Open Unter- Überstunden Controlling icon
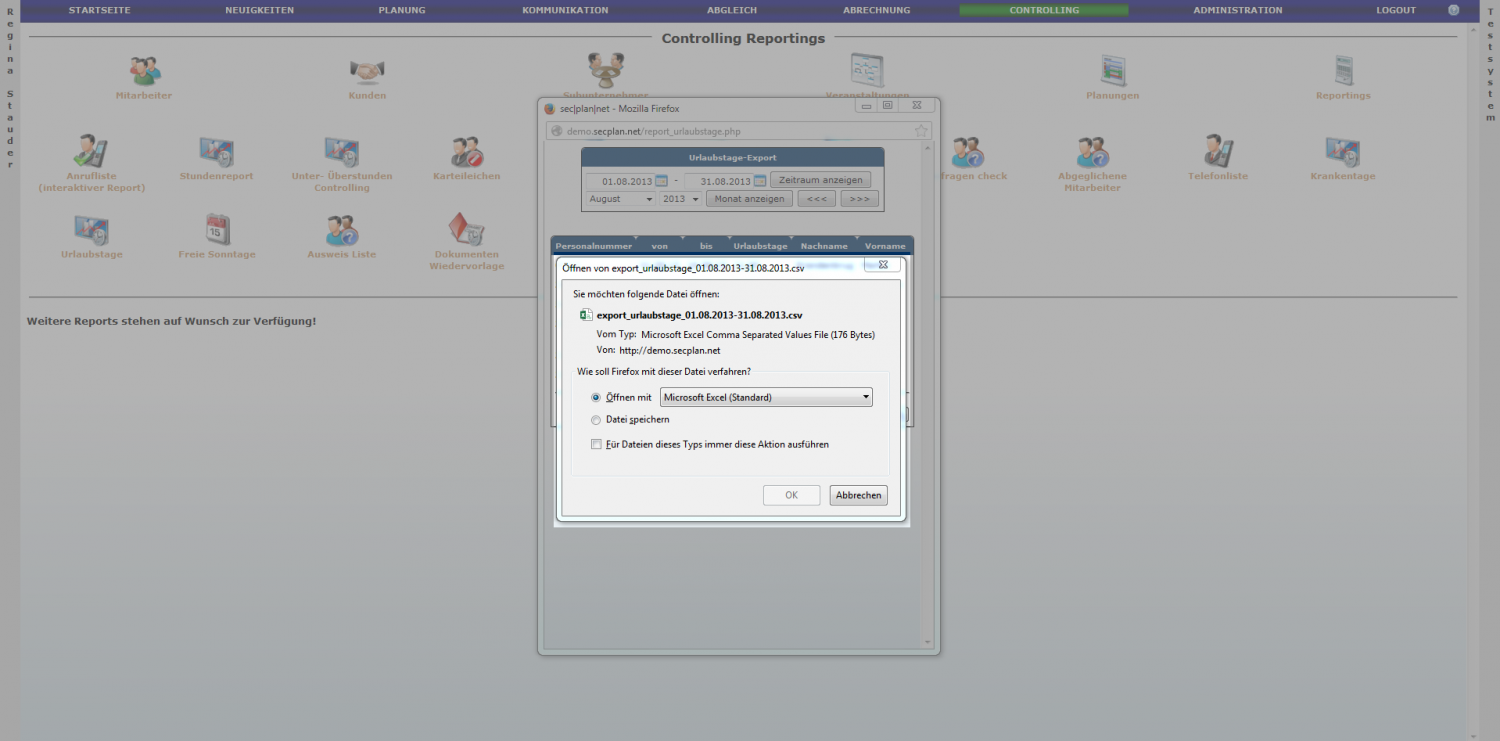This screenshot has height=741, width=1500. point(342,151)
